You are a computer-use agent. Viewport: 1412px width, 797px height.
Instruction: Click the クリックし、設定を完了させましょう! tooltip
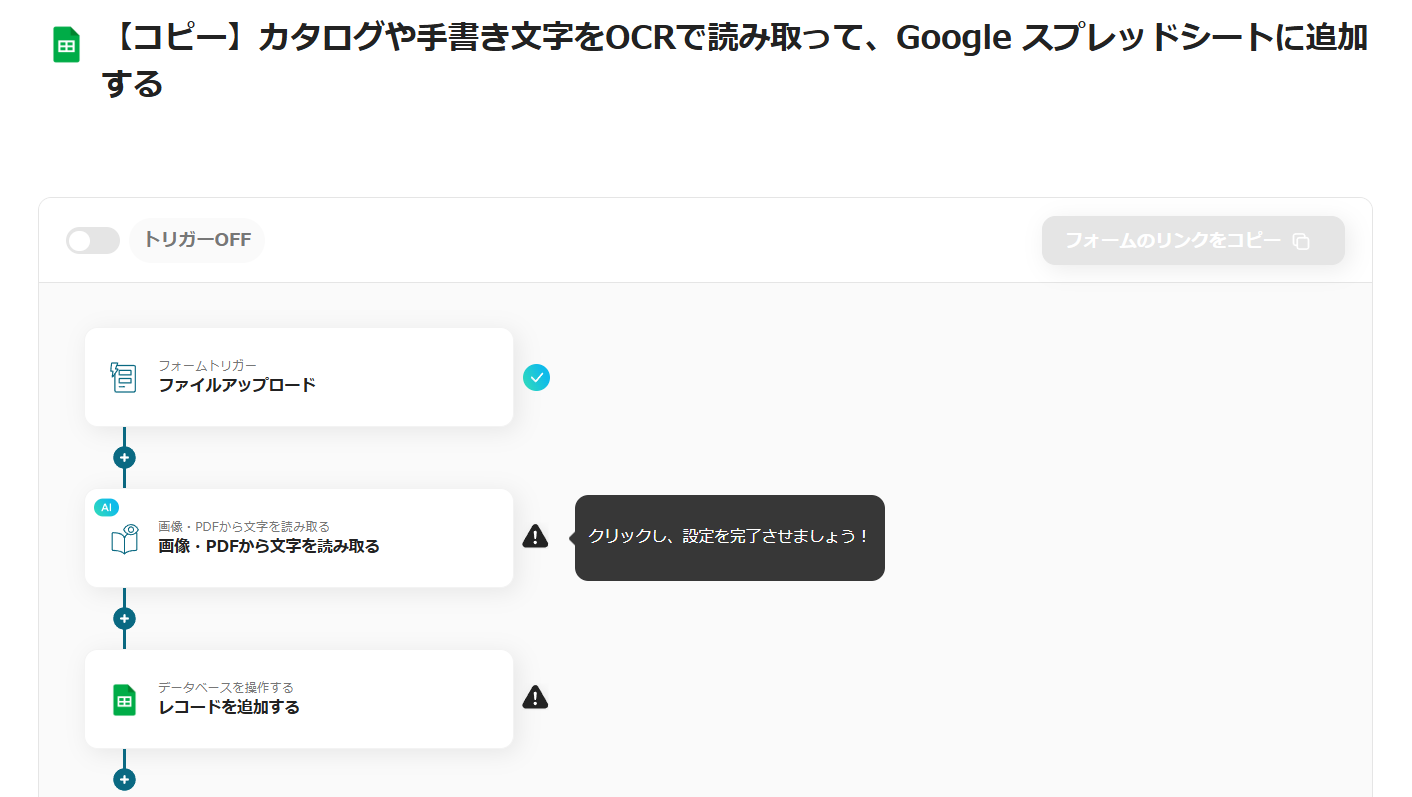[729, 537]
